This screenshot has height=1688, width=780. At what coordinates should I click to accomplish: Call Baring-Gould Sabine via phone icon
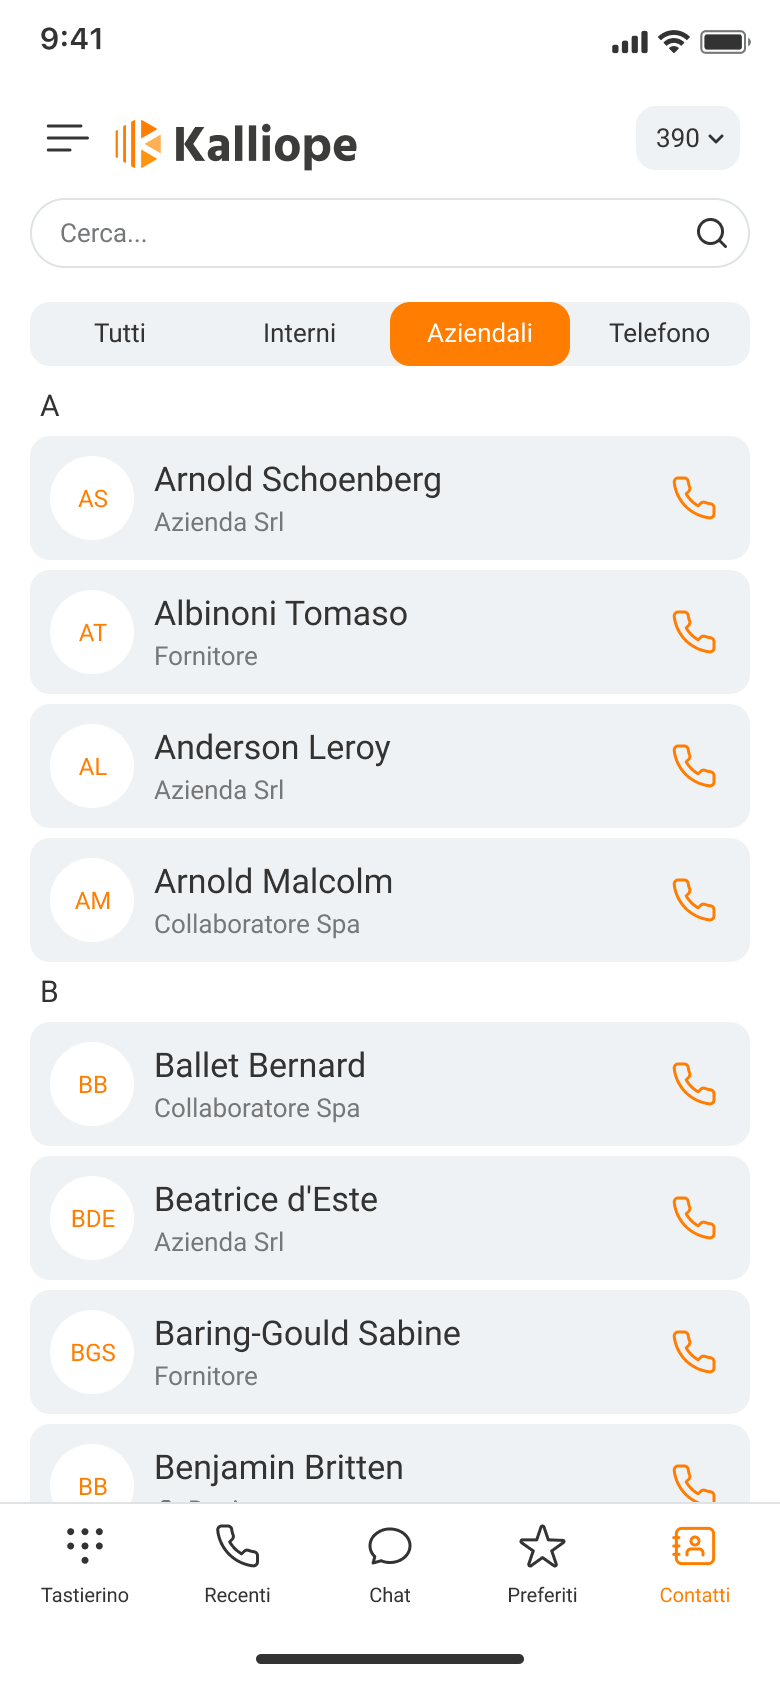coord(694,1352)
